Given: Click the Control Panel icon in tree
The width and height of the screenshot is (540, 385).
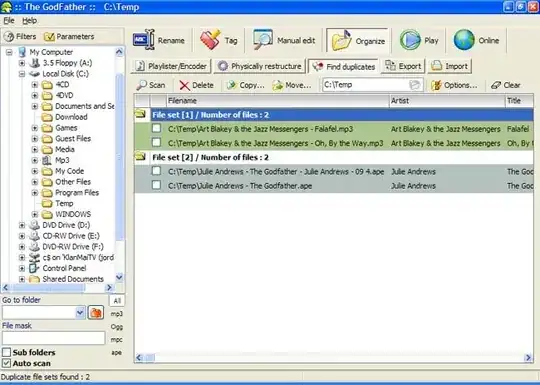Looking at the screenshot, I should pyautogui.click(x=34, y=268).
